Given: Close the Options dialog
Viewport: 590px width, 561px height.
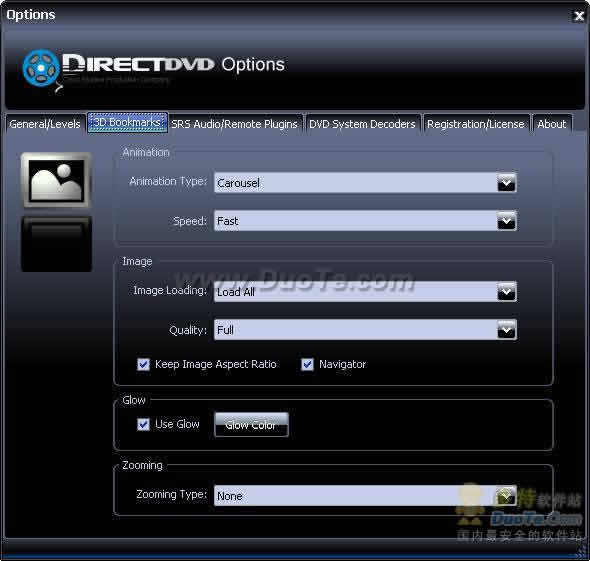Looking at the screenshot, I should coord(578,15).
